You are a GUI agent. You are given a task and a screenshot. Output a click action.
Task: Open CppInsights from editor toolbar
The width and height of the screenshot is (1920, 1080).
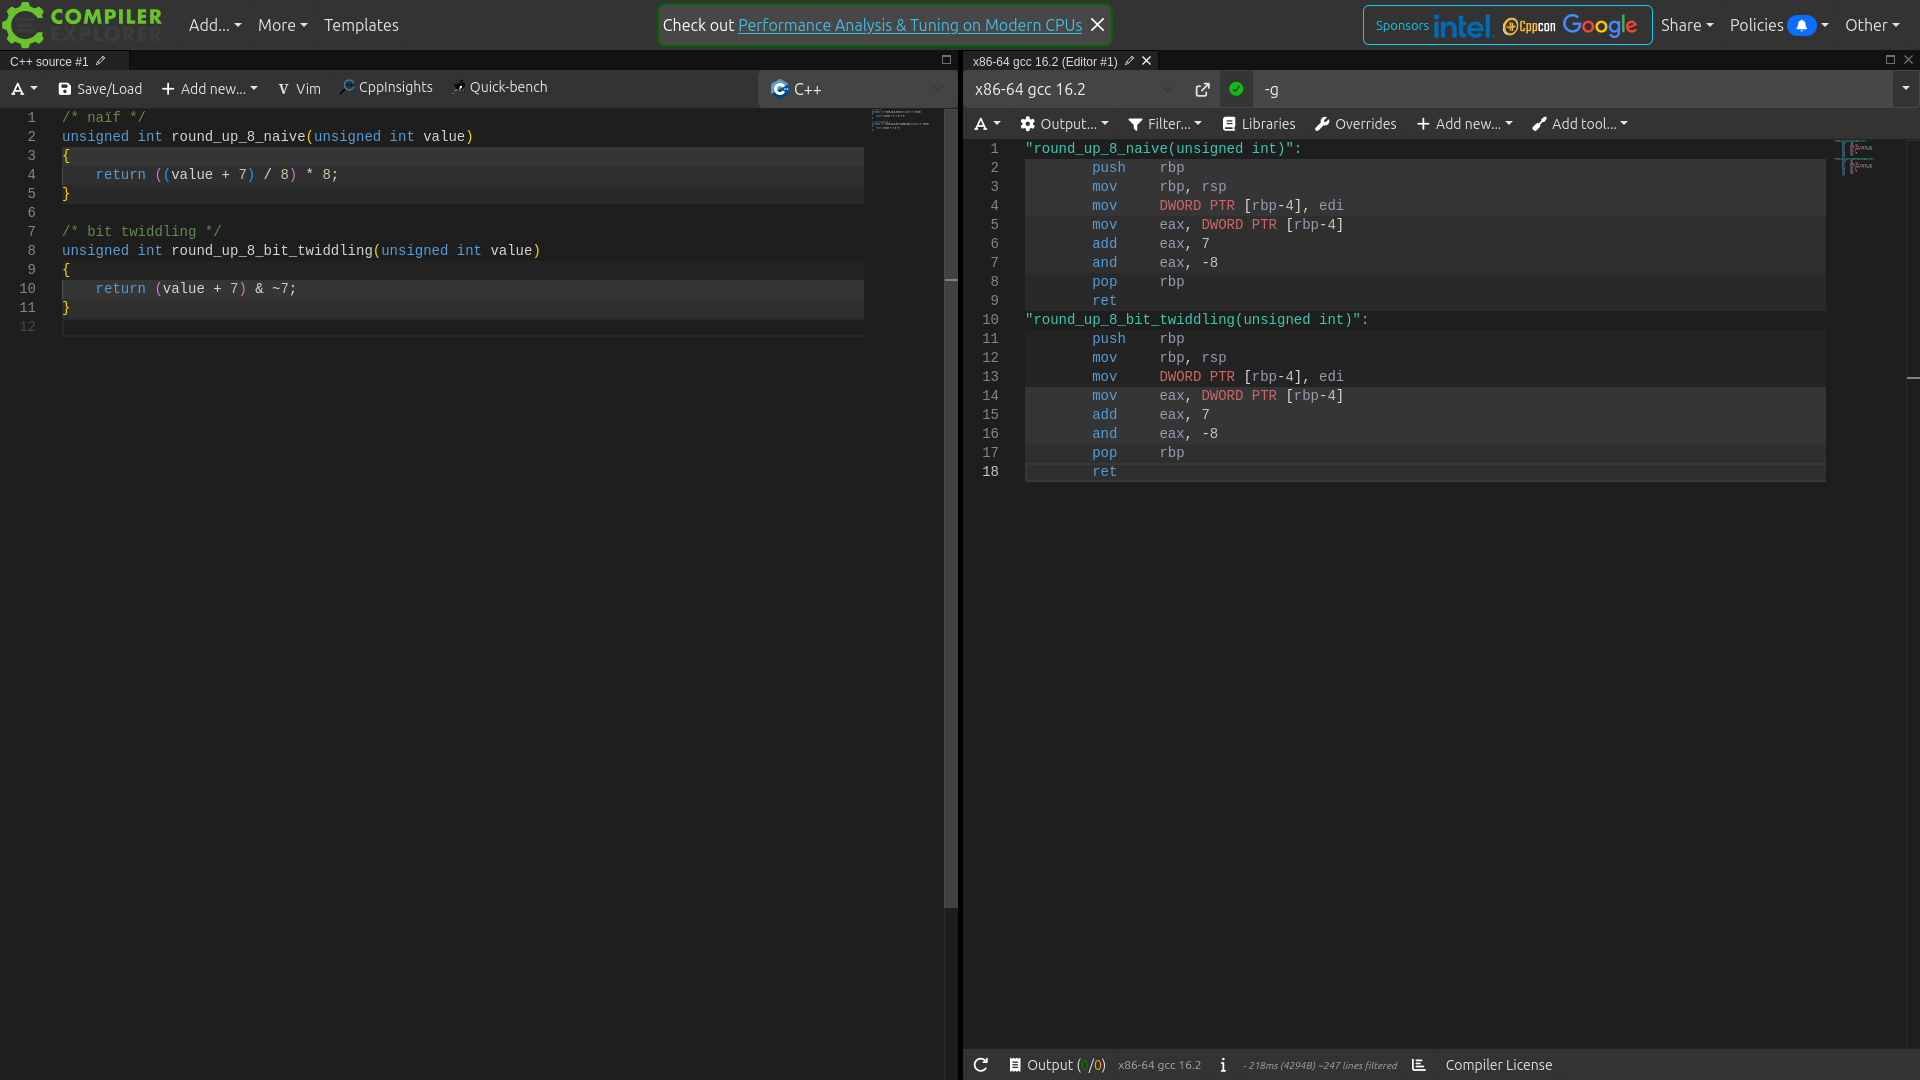[x=386, y=88]
